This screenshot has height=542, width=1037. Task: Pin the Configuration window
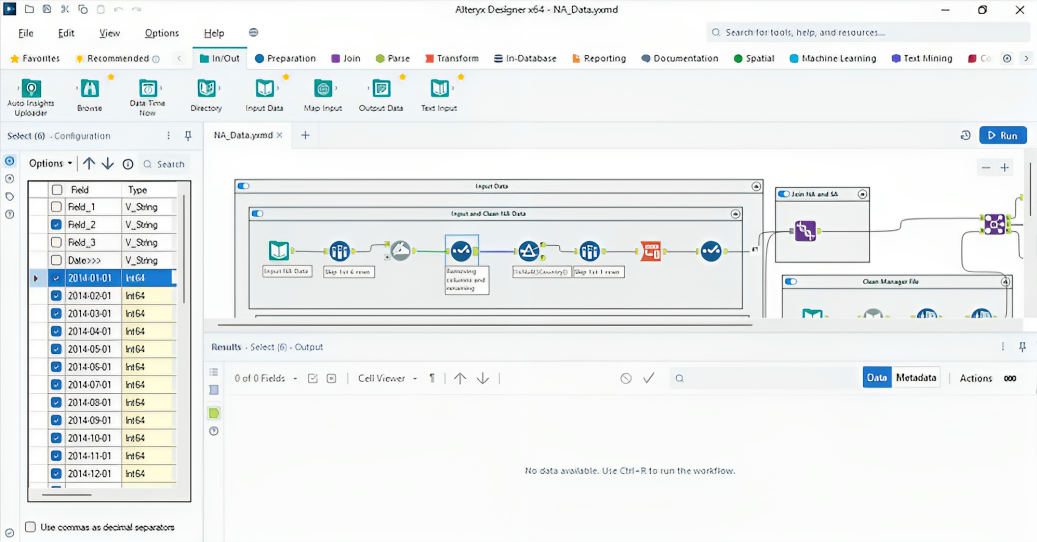(x=188, y=136)
